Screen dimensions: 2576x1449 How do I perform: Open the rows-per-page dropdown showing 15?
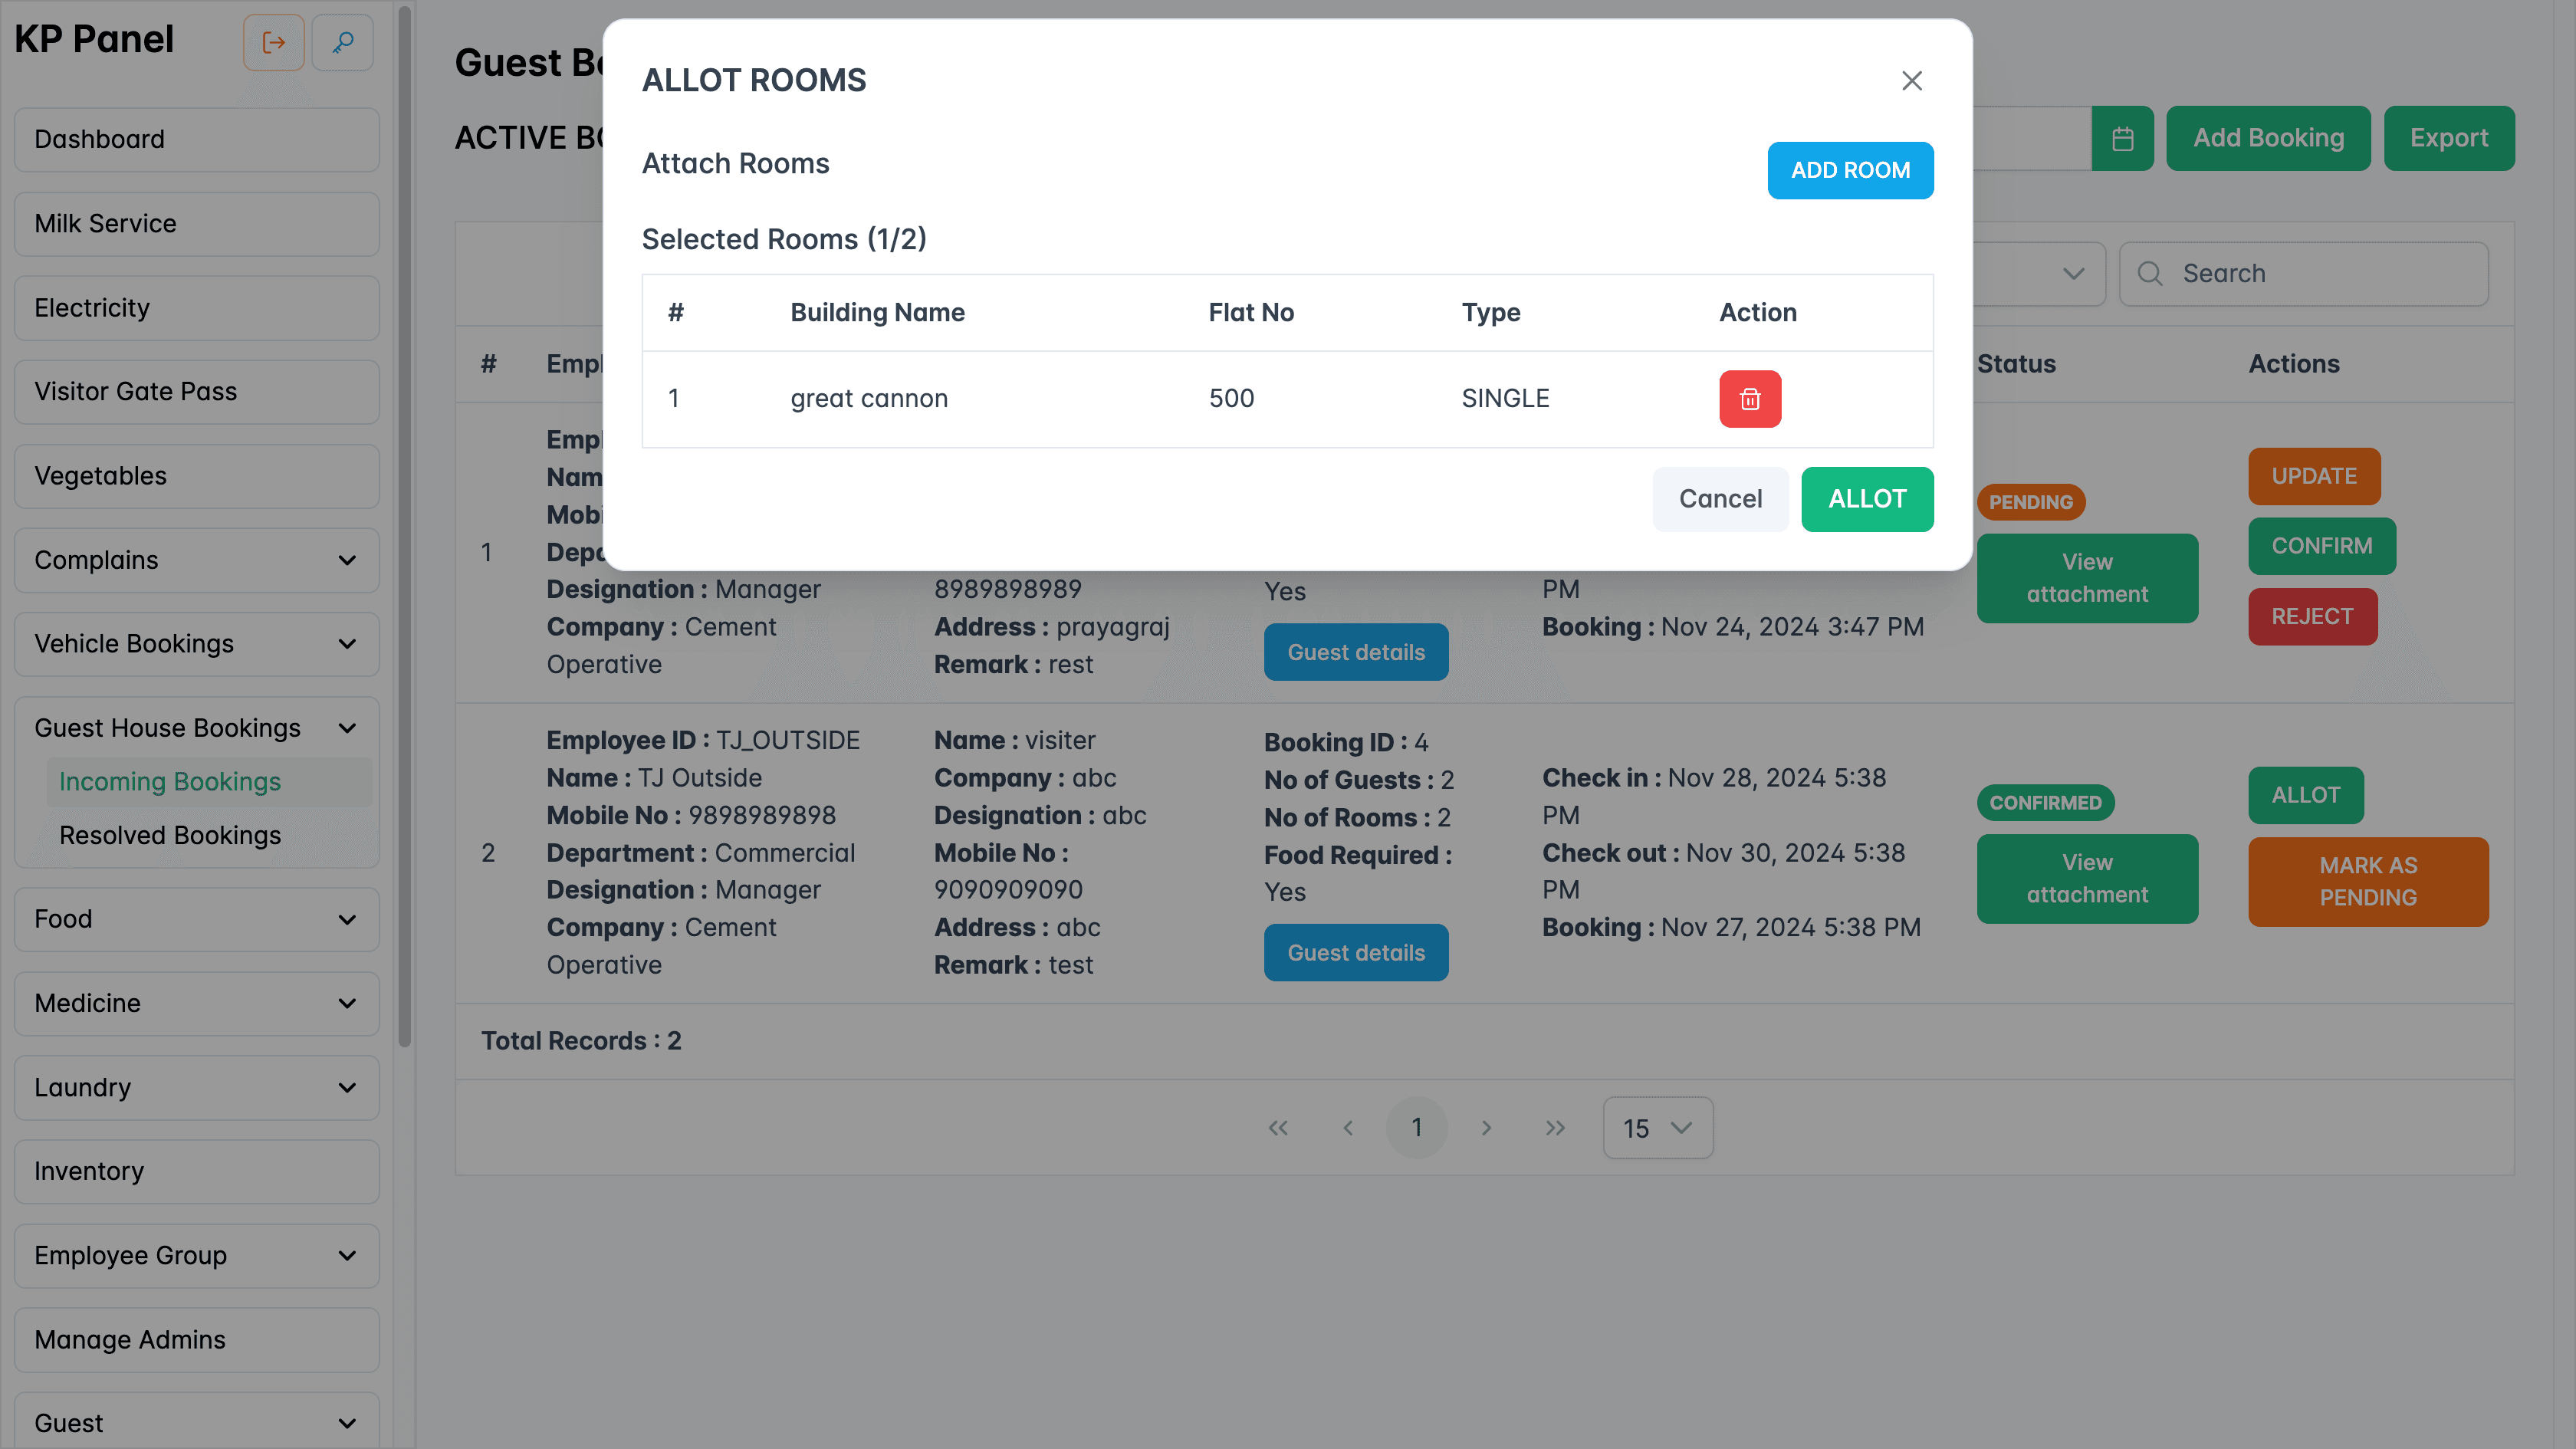point(1657,1128)
